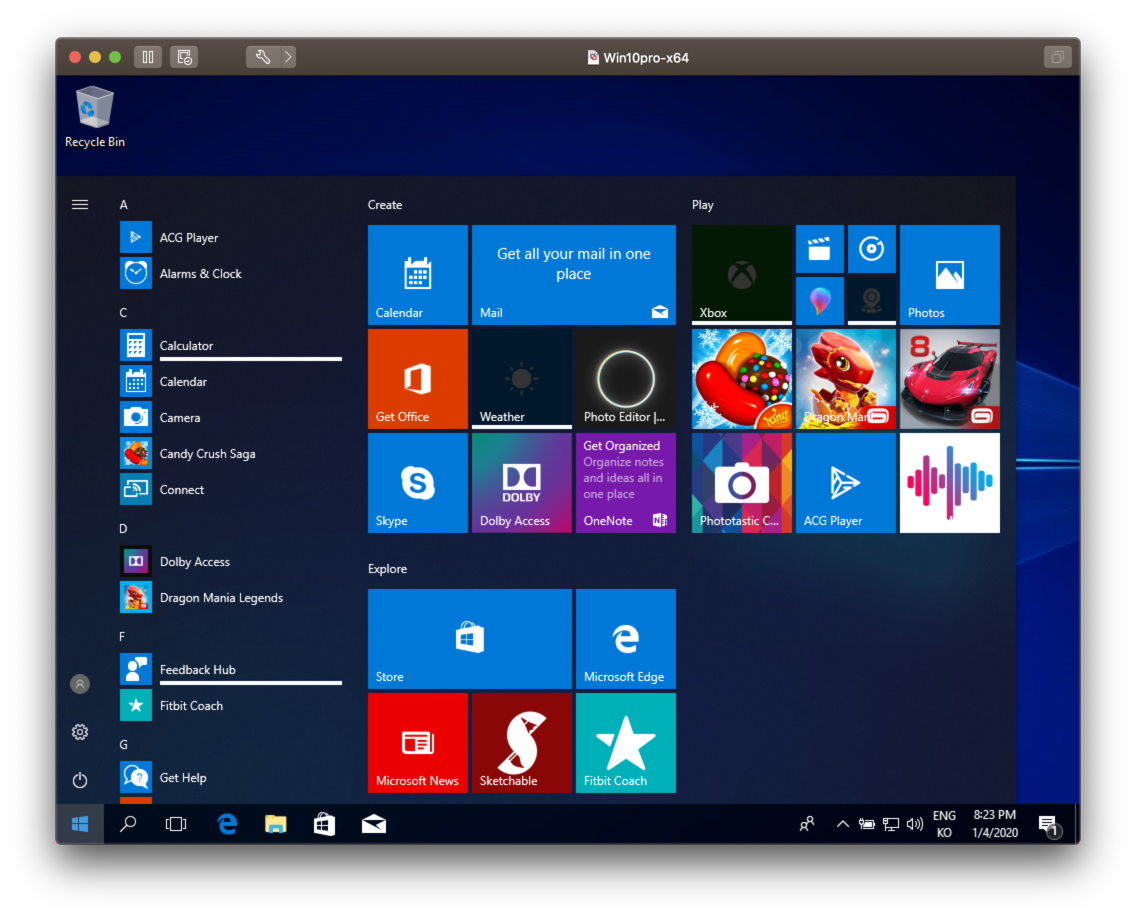This screenshot has width=1136, height=918.
Task: Open the Mail app on the taskbar
Action: [374, 824]
